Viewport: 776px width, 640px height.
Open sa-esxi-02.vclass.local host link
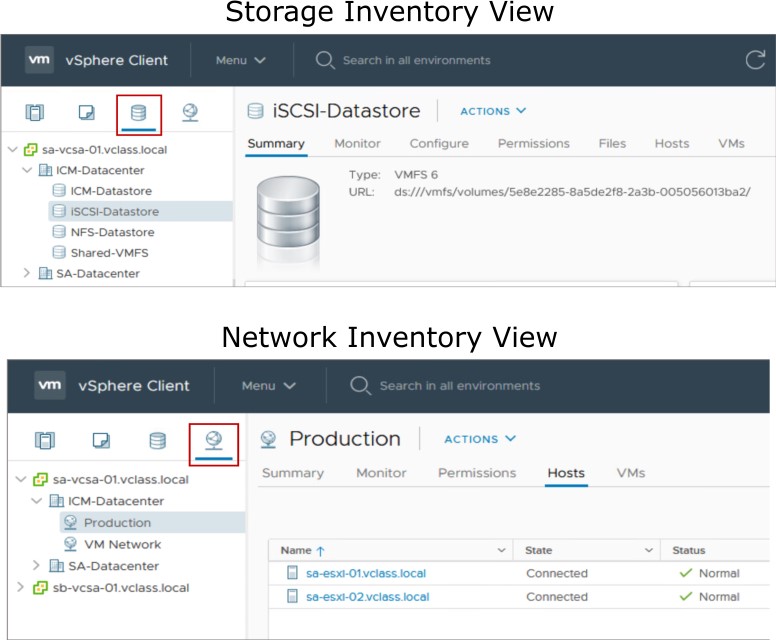coord(368,597)
